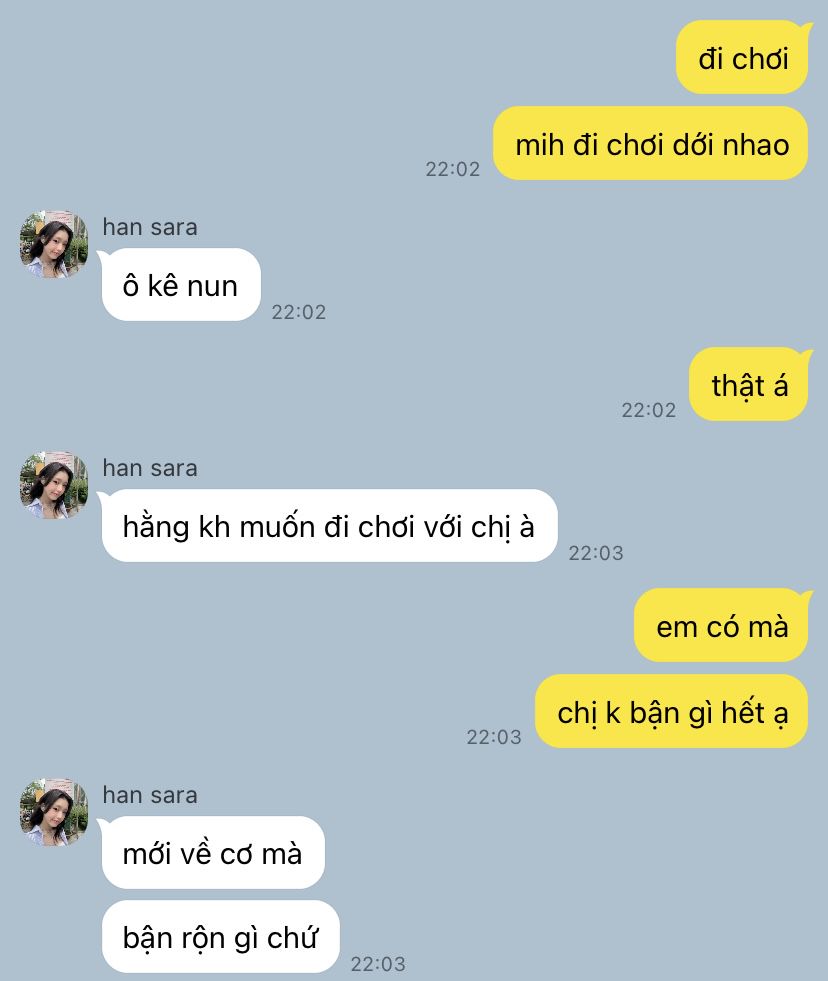Click han sara name above 'ô kê nun'
Viewport: 828px width, 981px height.
tap(150, 227)
